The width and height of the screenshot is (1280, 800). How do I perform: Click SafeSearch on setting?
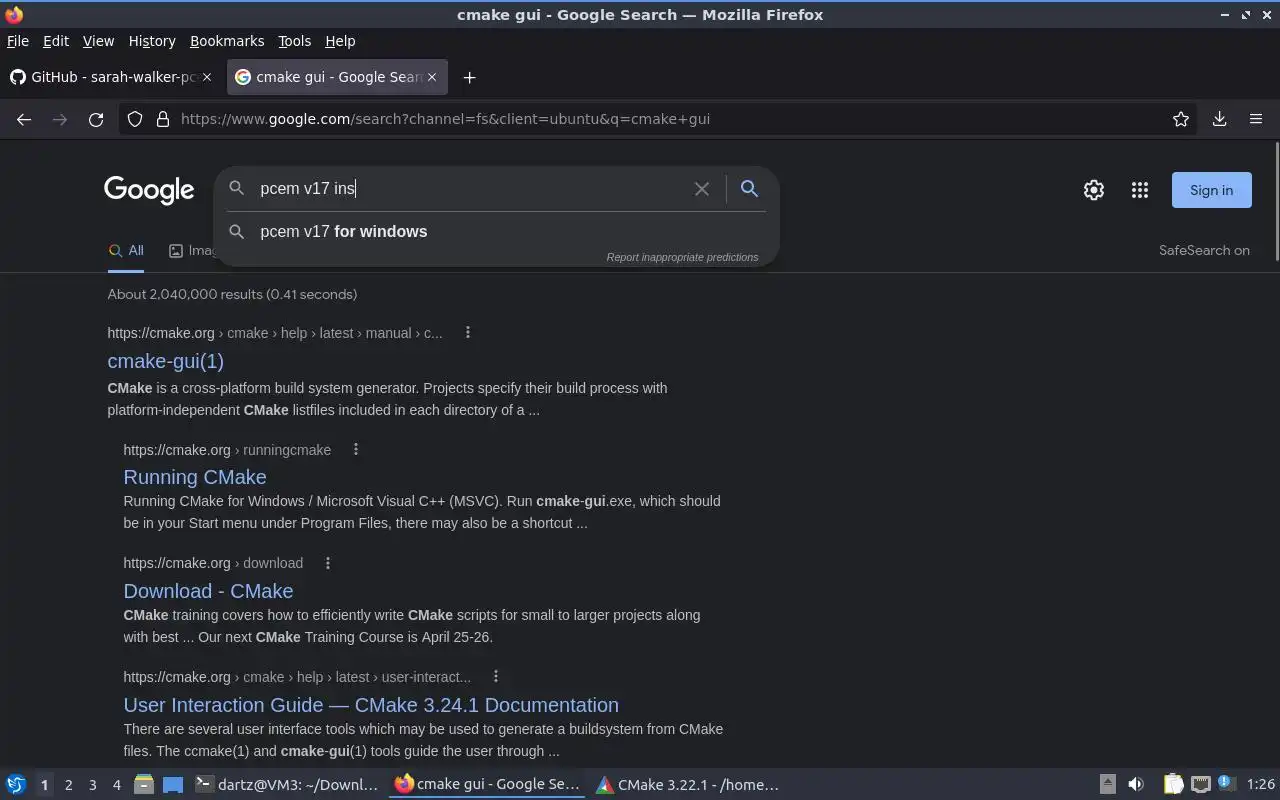pyautogui.click(x=1204, y=251)
